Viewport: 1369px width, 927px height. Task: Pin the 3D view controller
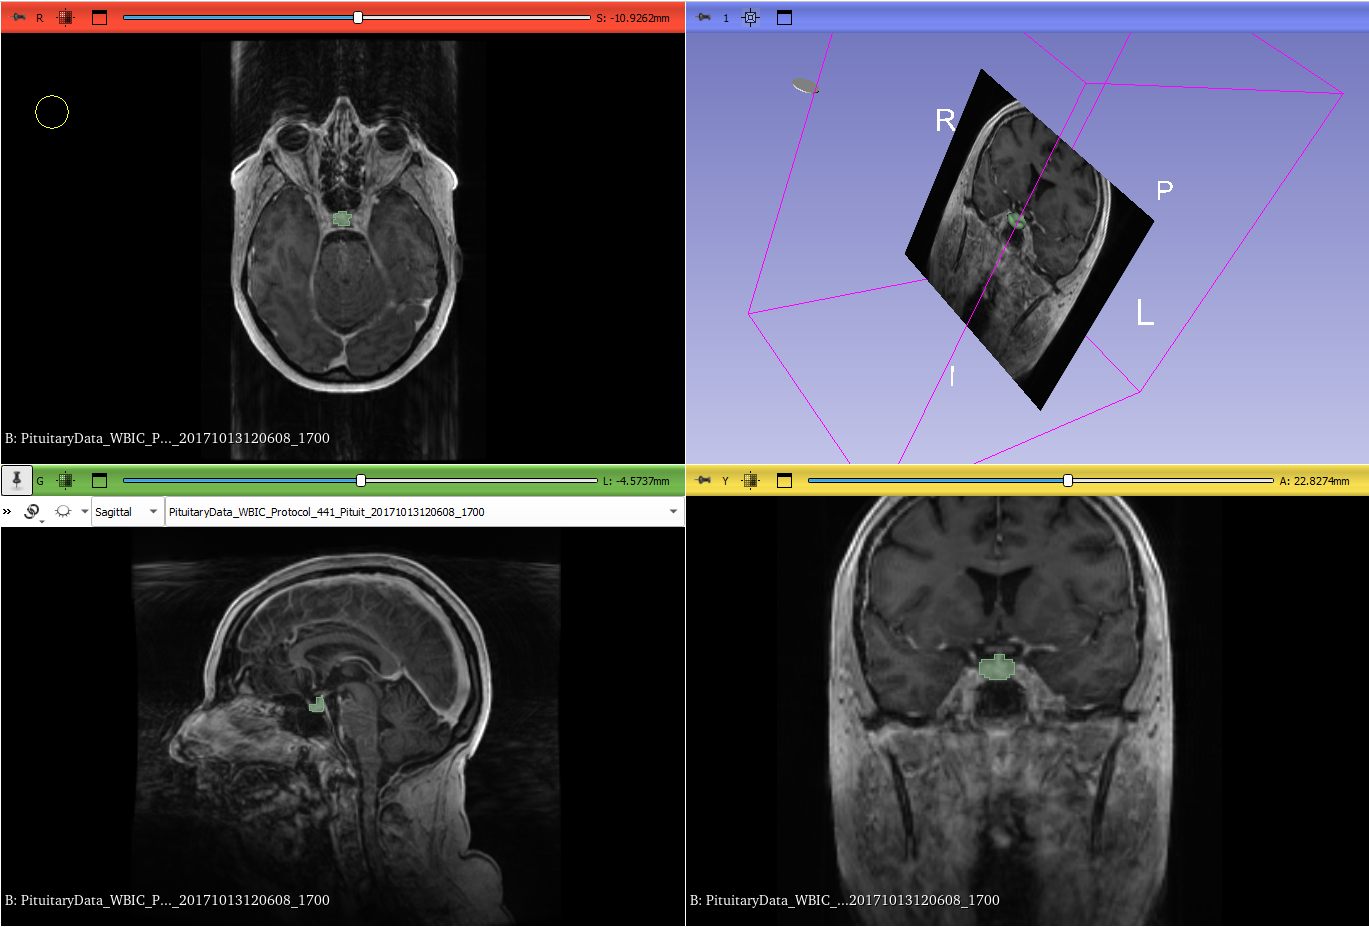[x=703, y=17]
